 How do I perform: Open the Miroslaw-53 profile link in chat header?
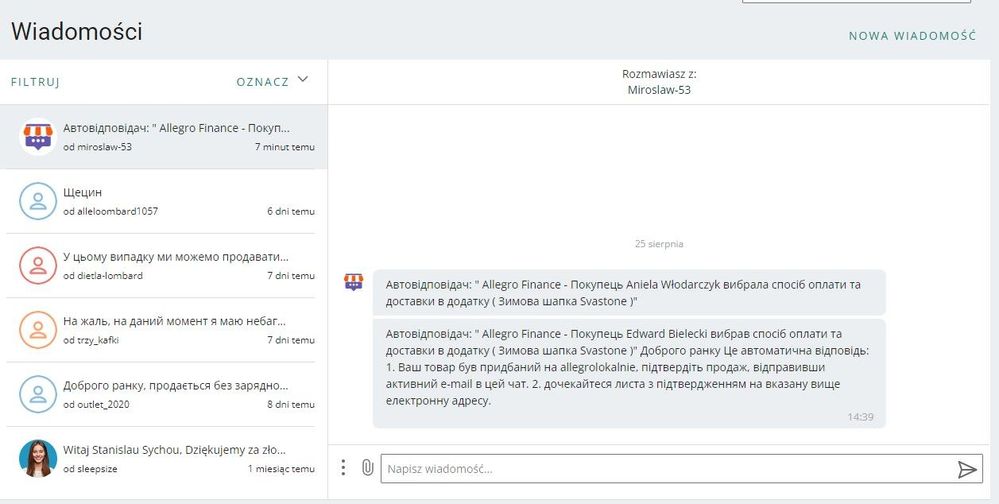point(658,90)
